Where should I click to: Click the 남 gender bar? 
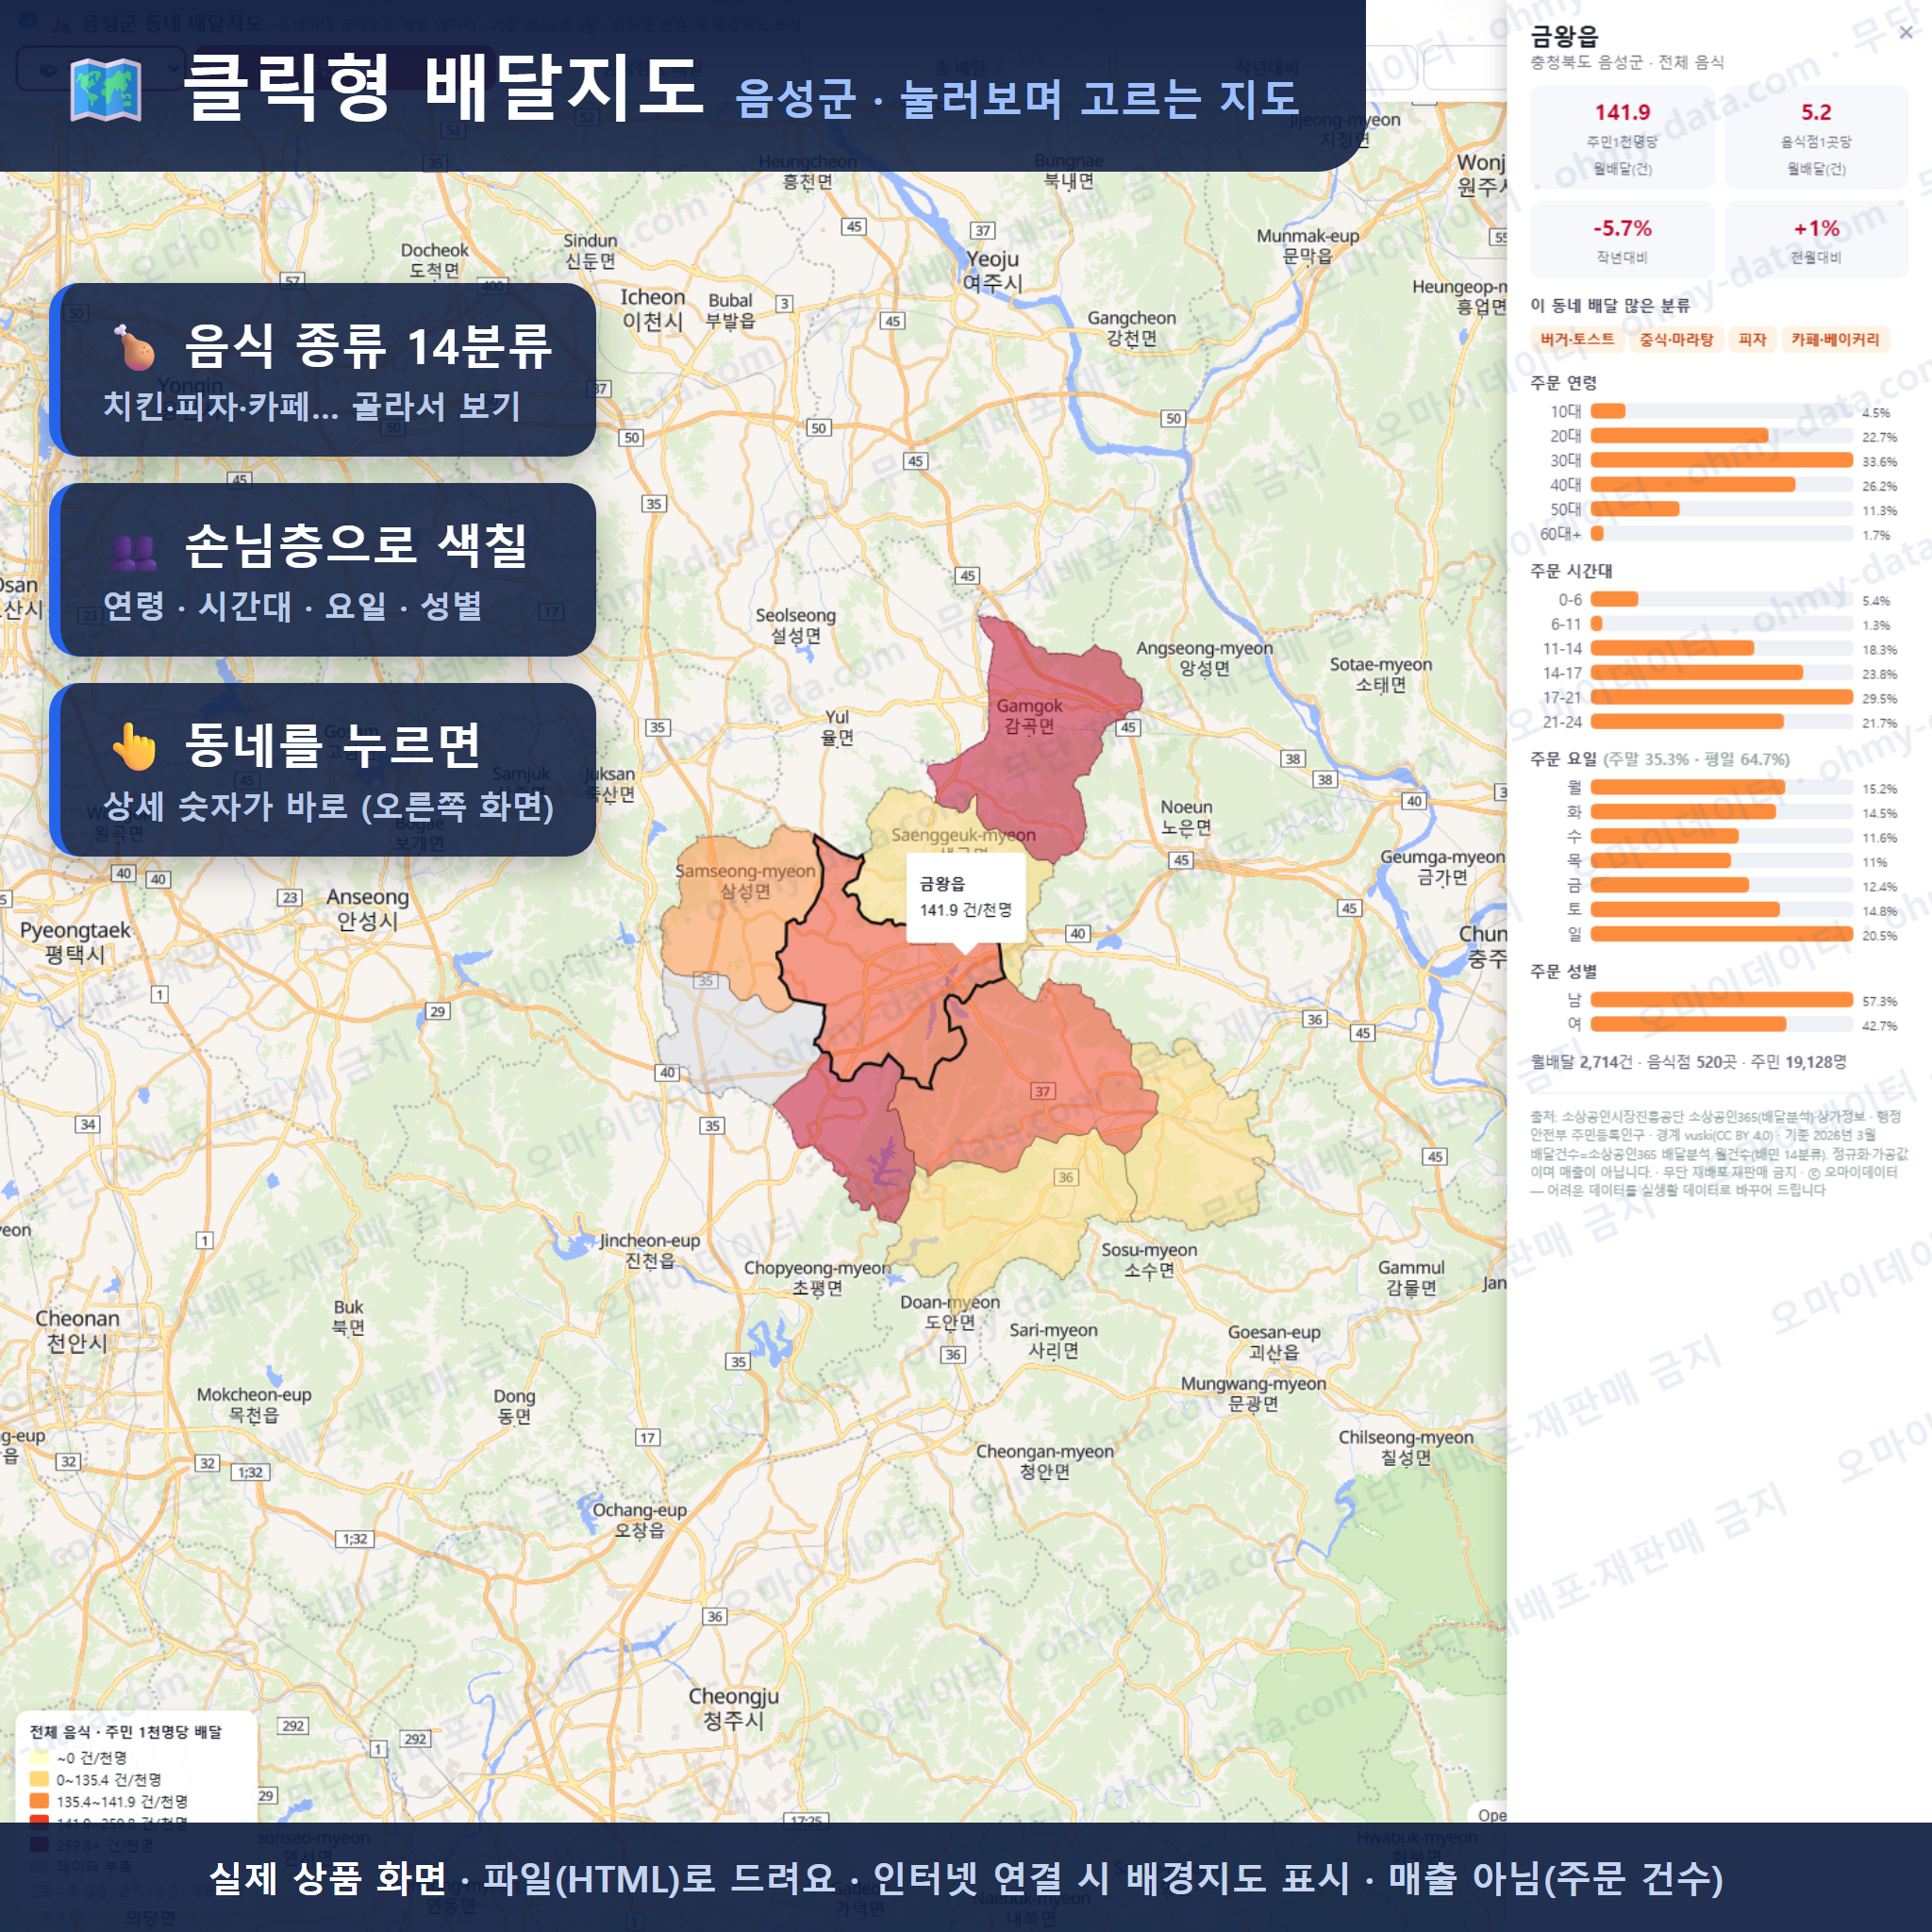point(1721,1000)
